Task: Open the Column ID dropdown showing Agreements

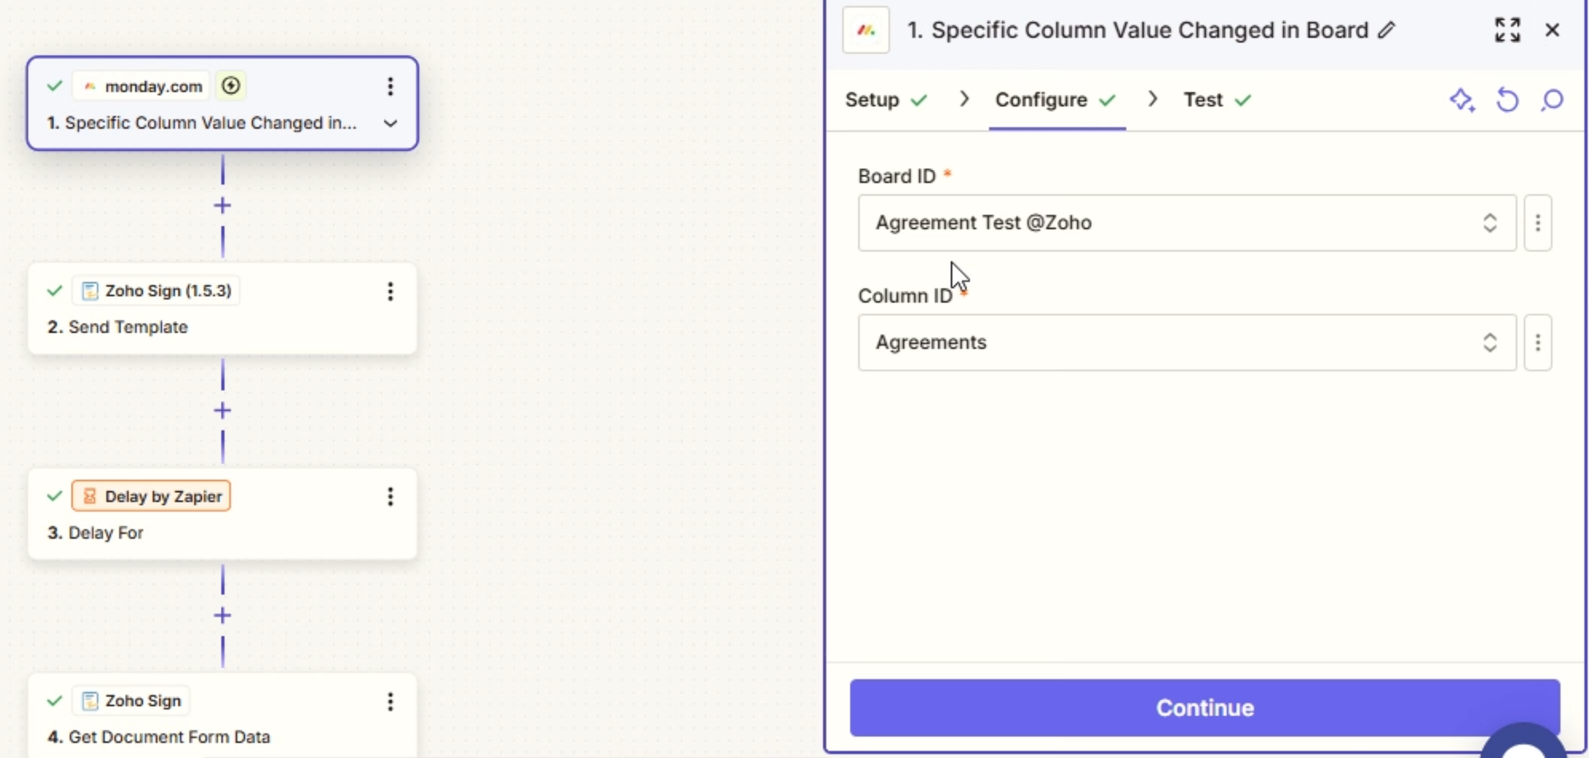Action: click(x=1187, y=343)
